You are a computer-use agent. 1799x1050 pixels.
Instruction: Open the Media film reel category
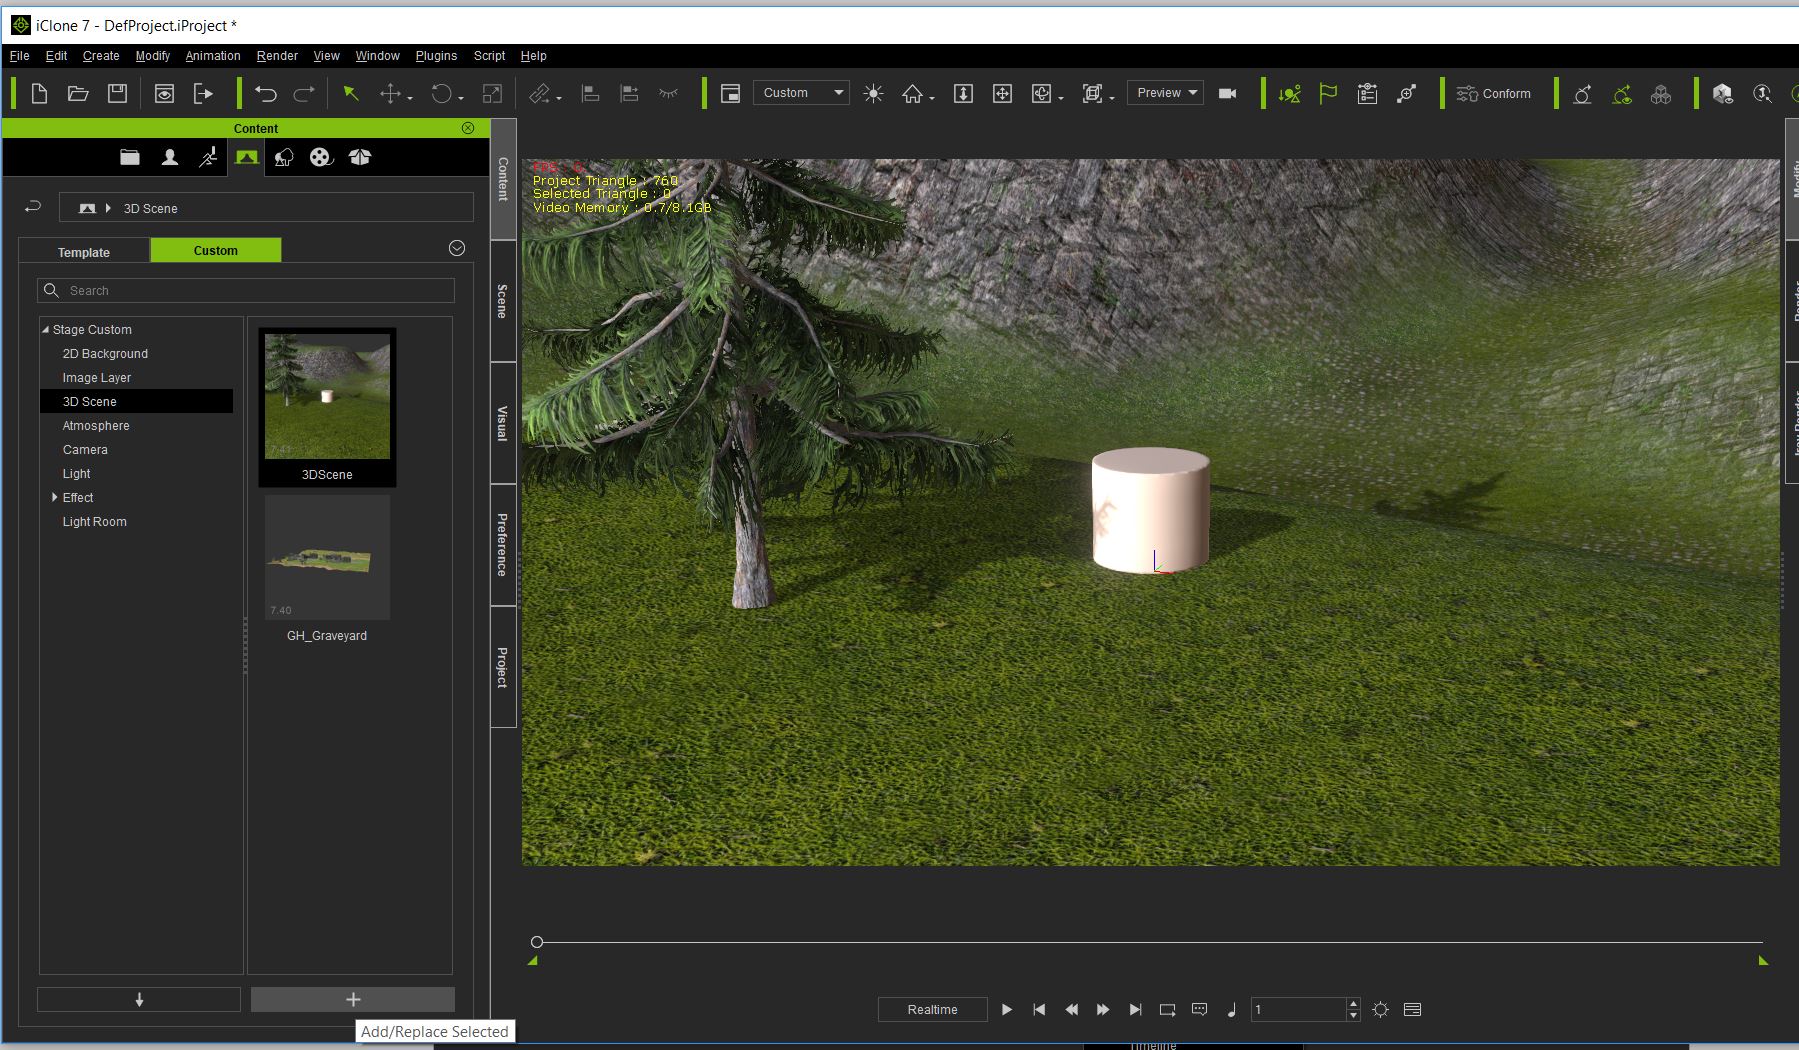coord(321,157)
